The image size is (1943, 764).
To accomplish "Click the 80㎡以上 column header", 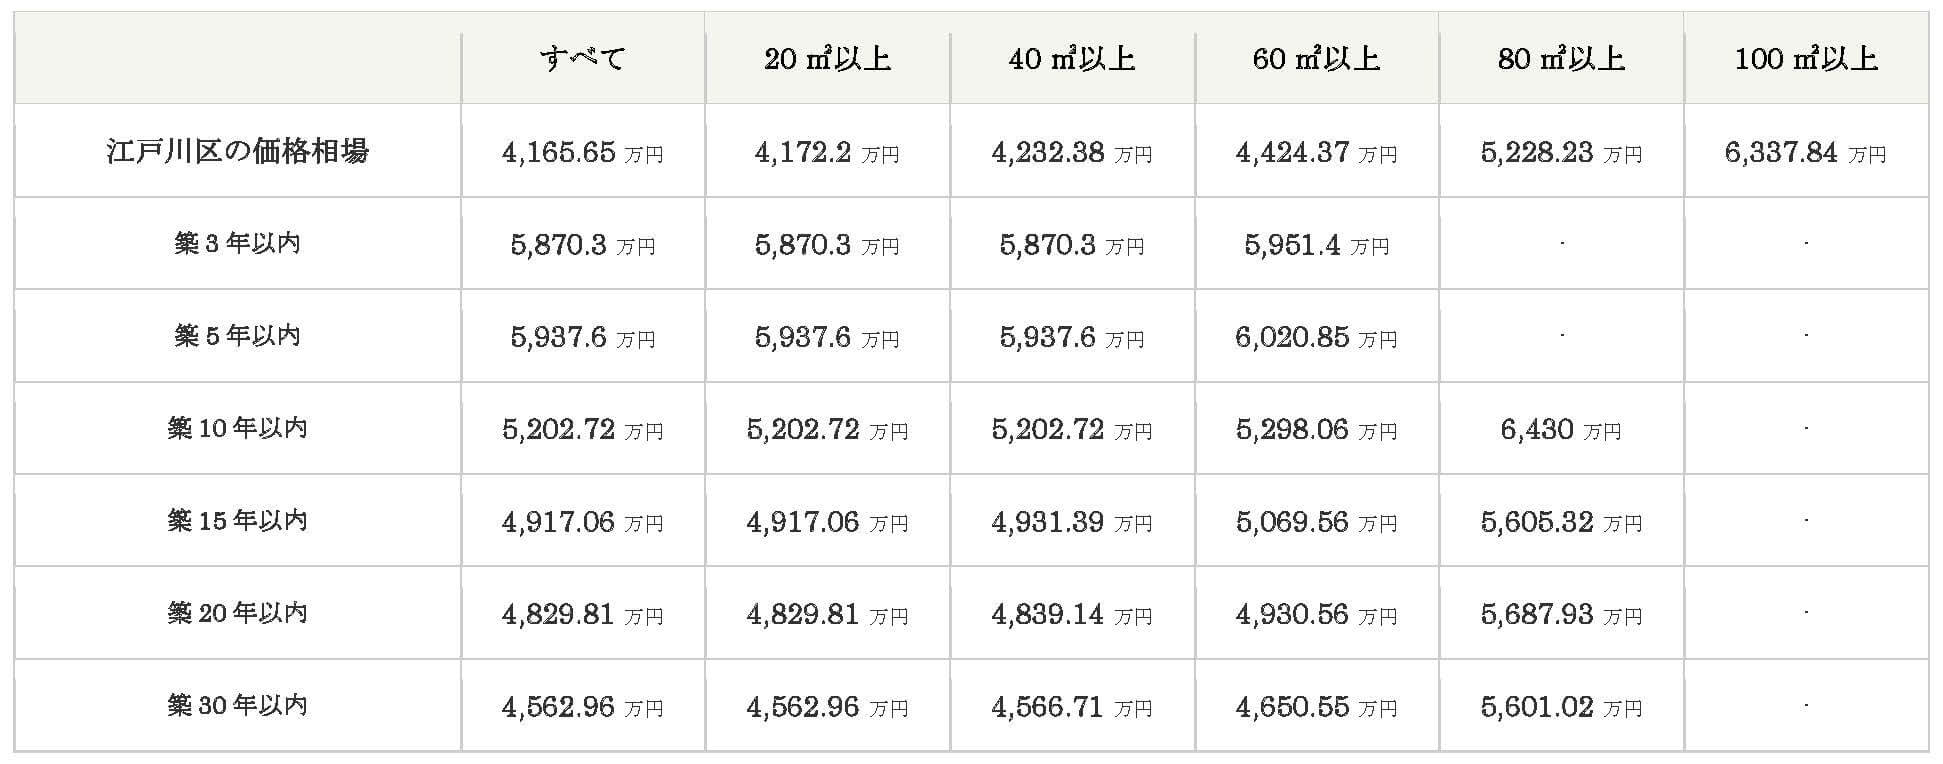I will pos(1561,59).
